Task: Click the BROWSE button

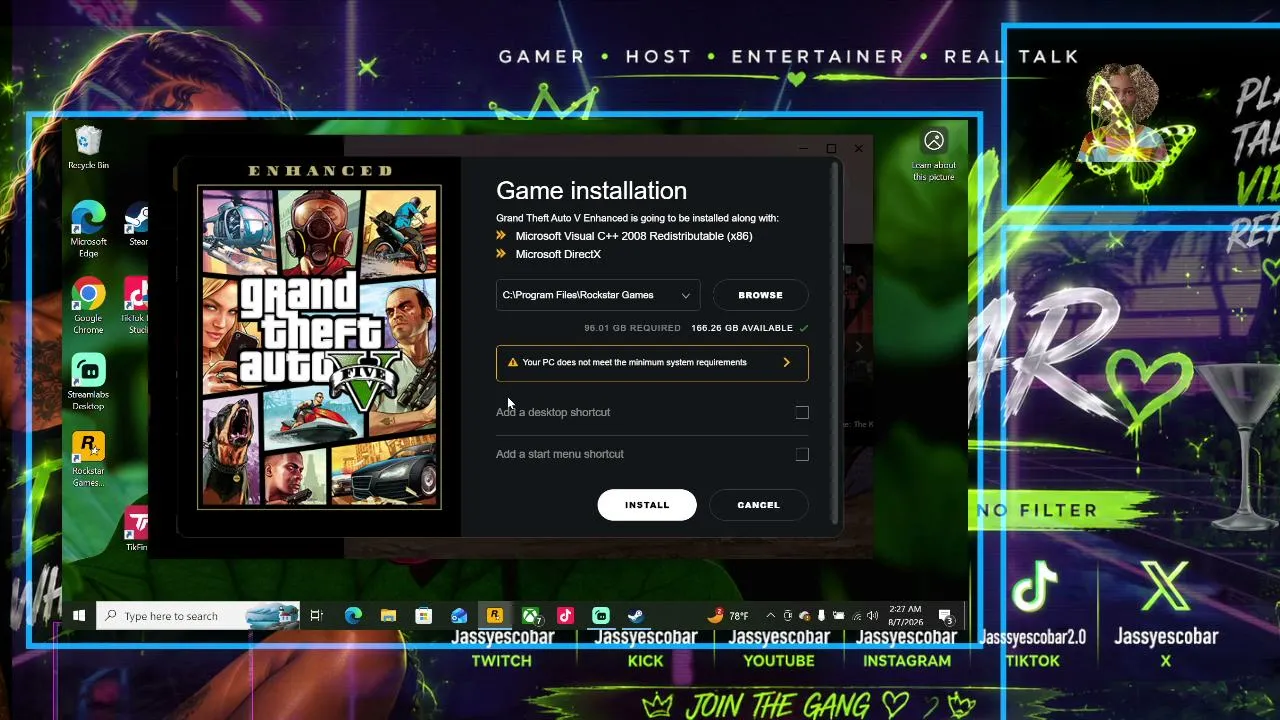Action: [x=760, y=295]
